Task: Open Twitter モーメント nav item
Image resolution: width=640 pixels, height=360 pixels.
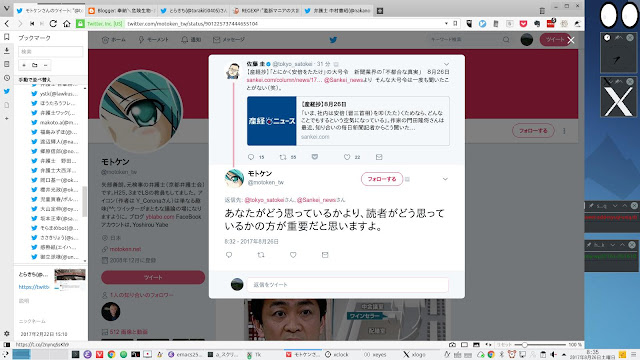Action: click(x=153, y=40)
